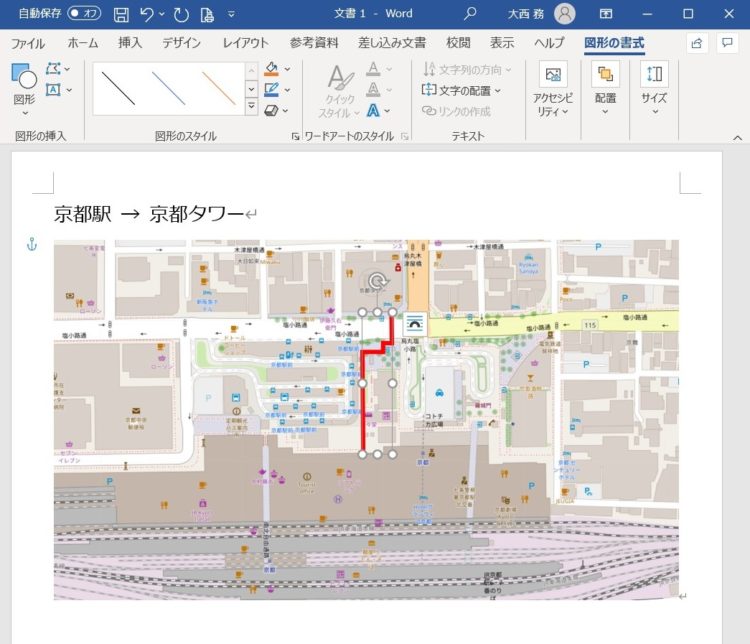Screen dimensions: 750x644
Task: Select the orange line shape style
Action: [x=219, y=88]
